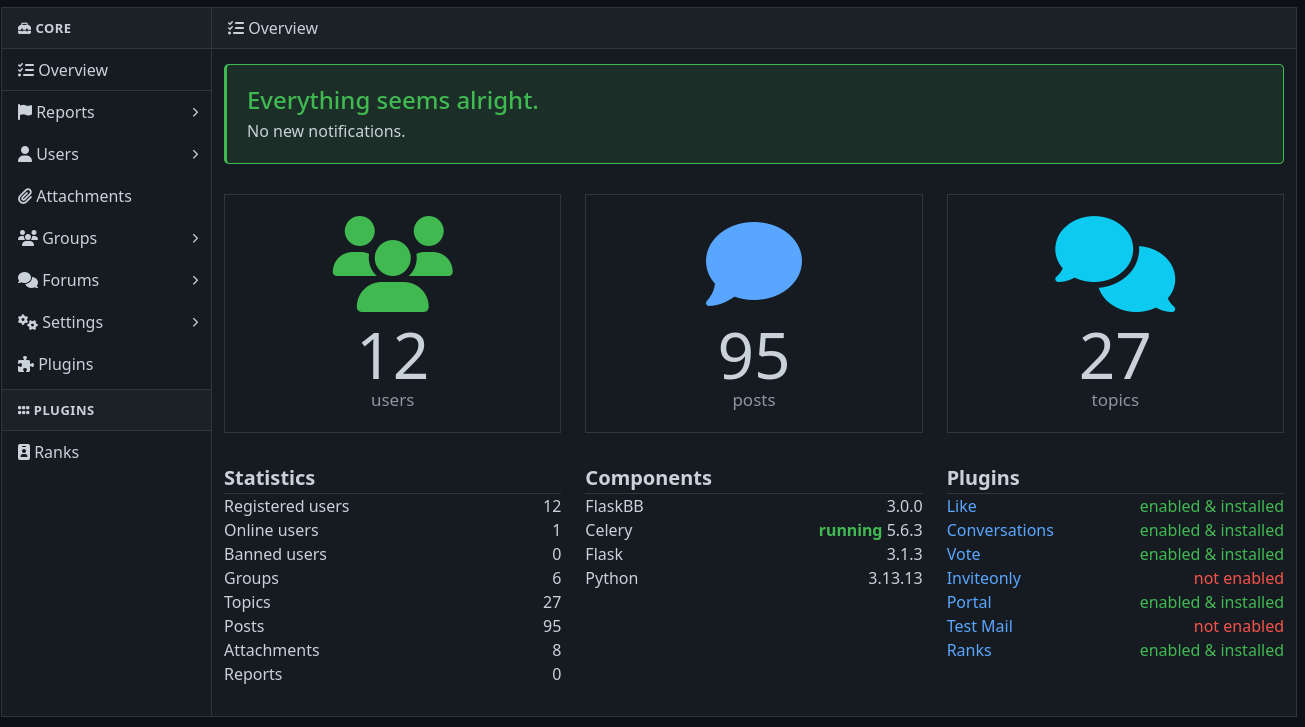Viewport: 1305px width, 727px height.
Task: Open Plugins in the sidebar
Action: pos(106,364)
